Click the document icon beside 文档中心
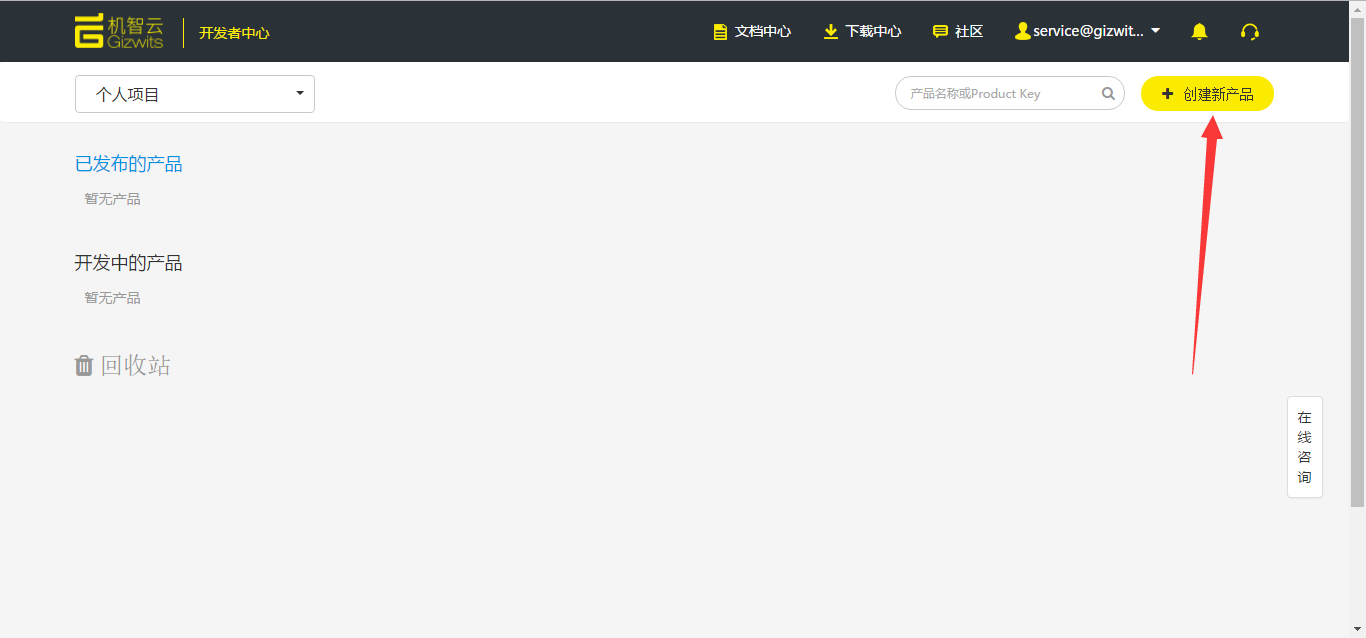This screenshot has width=1366, height=638. [720, 31]
